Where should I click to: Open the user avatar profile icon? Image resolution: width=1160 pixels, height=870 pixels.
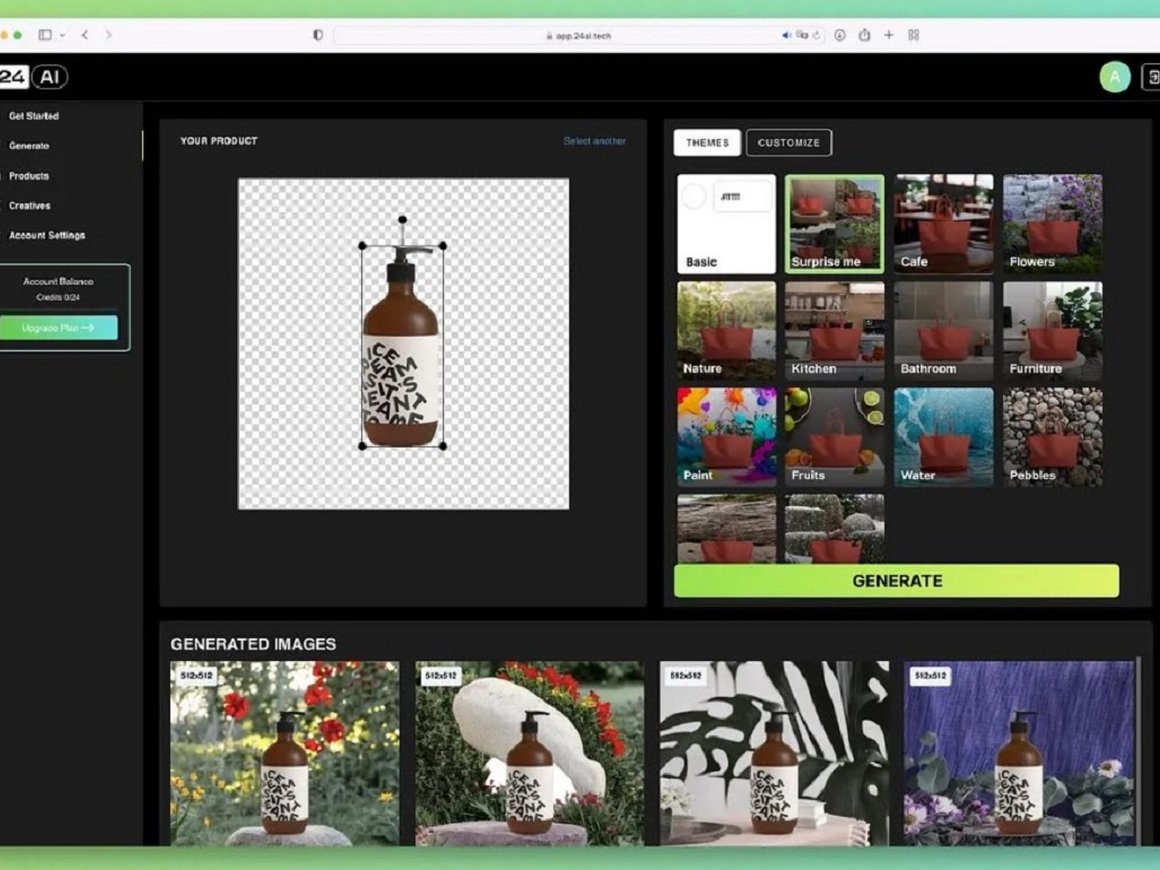point(1114,77)
